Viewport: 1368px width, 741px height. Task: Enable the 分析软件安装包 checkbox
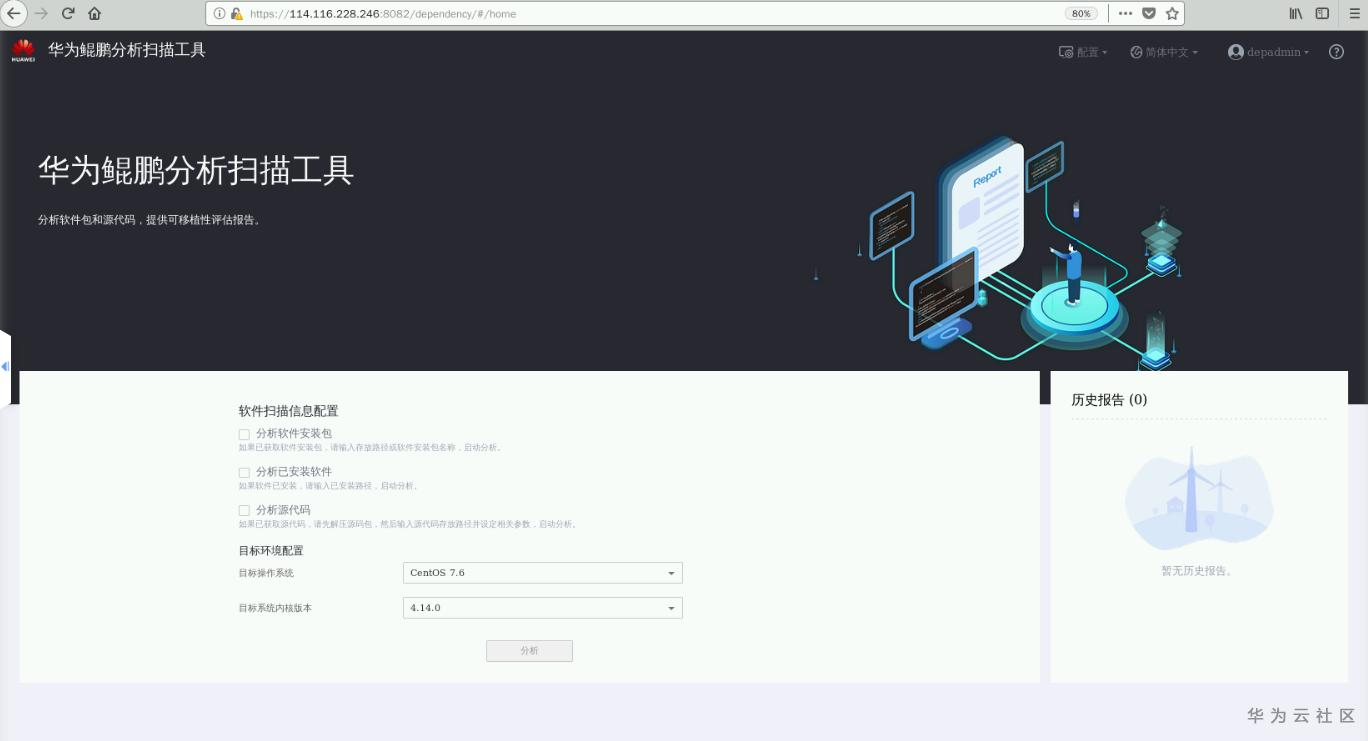tap(244, 434)
